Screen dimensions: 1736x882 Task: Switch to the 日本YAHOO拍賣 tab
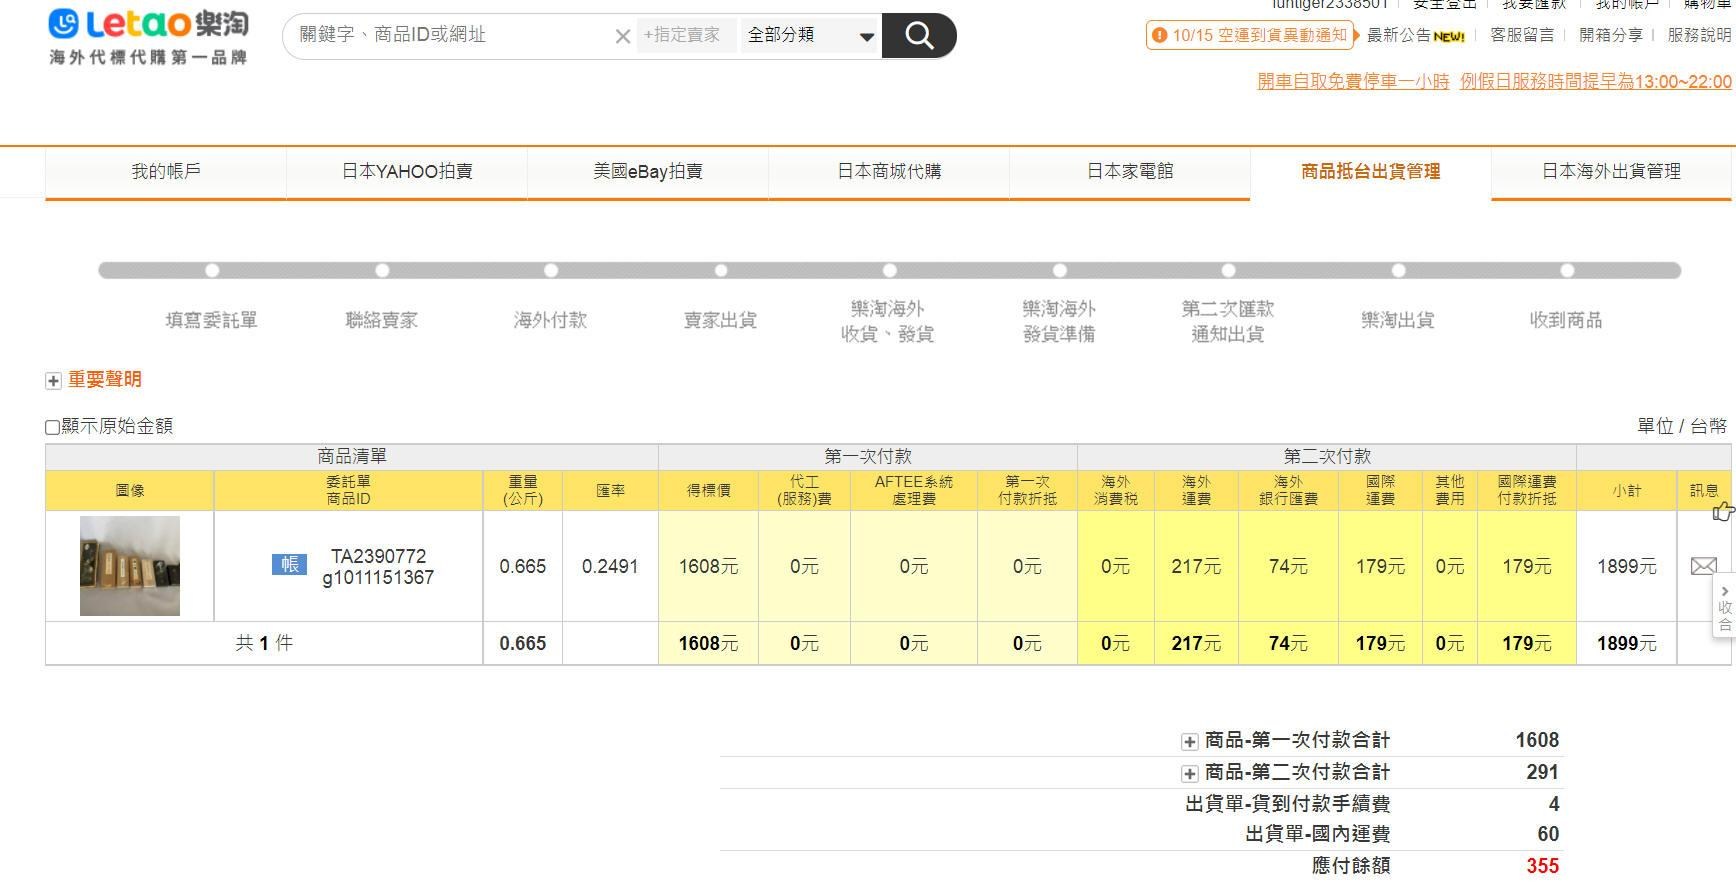[407, 172]
